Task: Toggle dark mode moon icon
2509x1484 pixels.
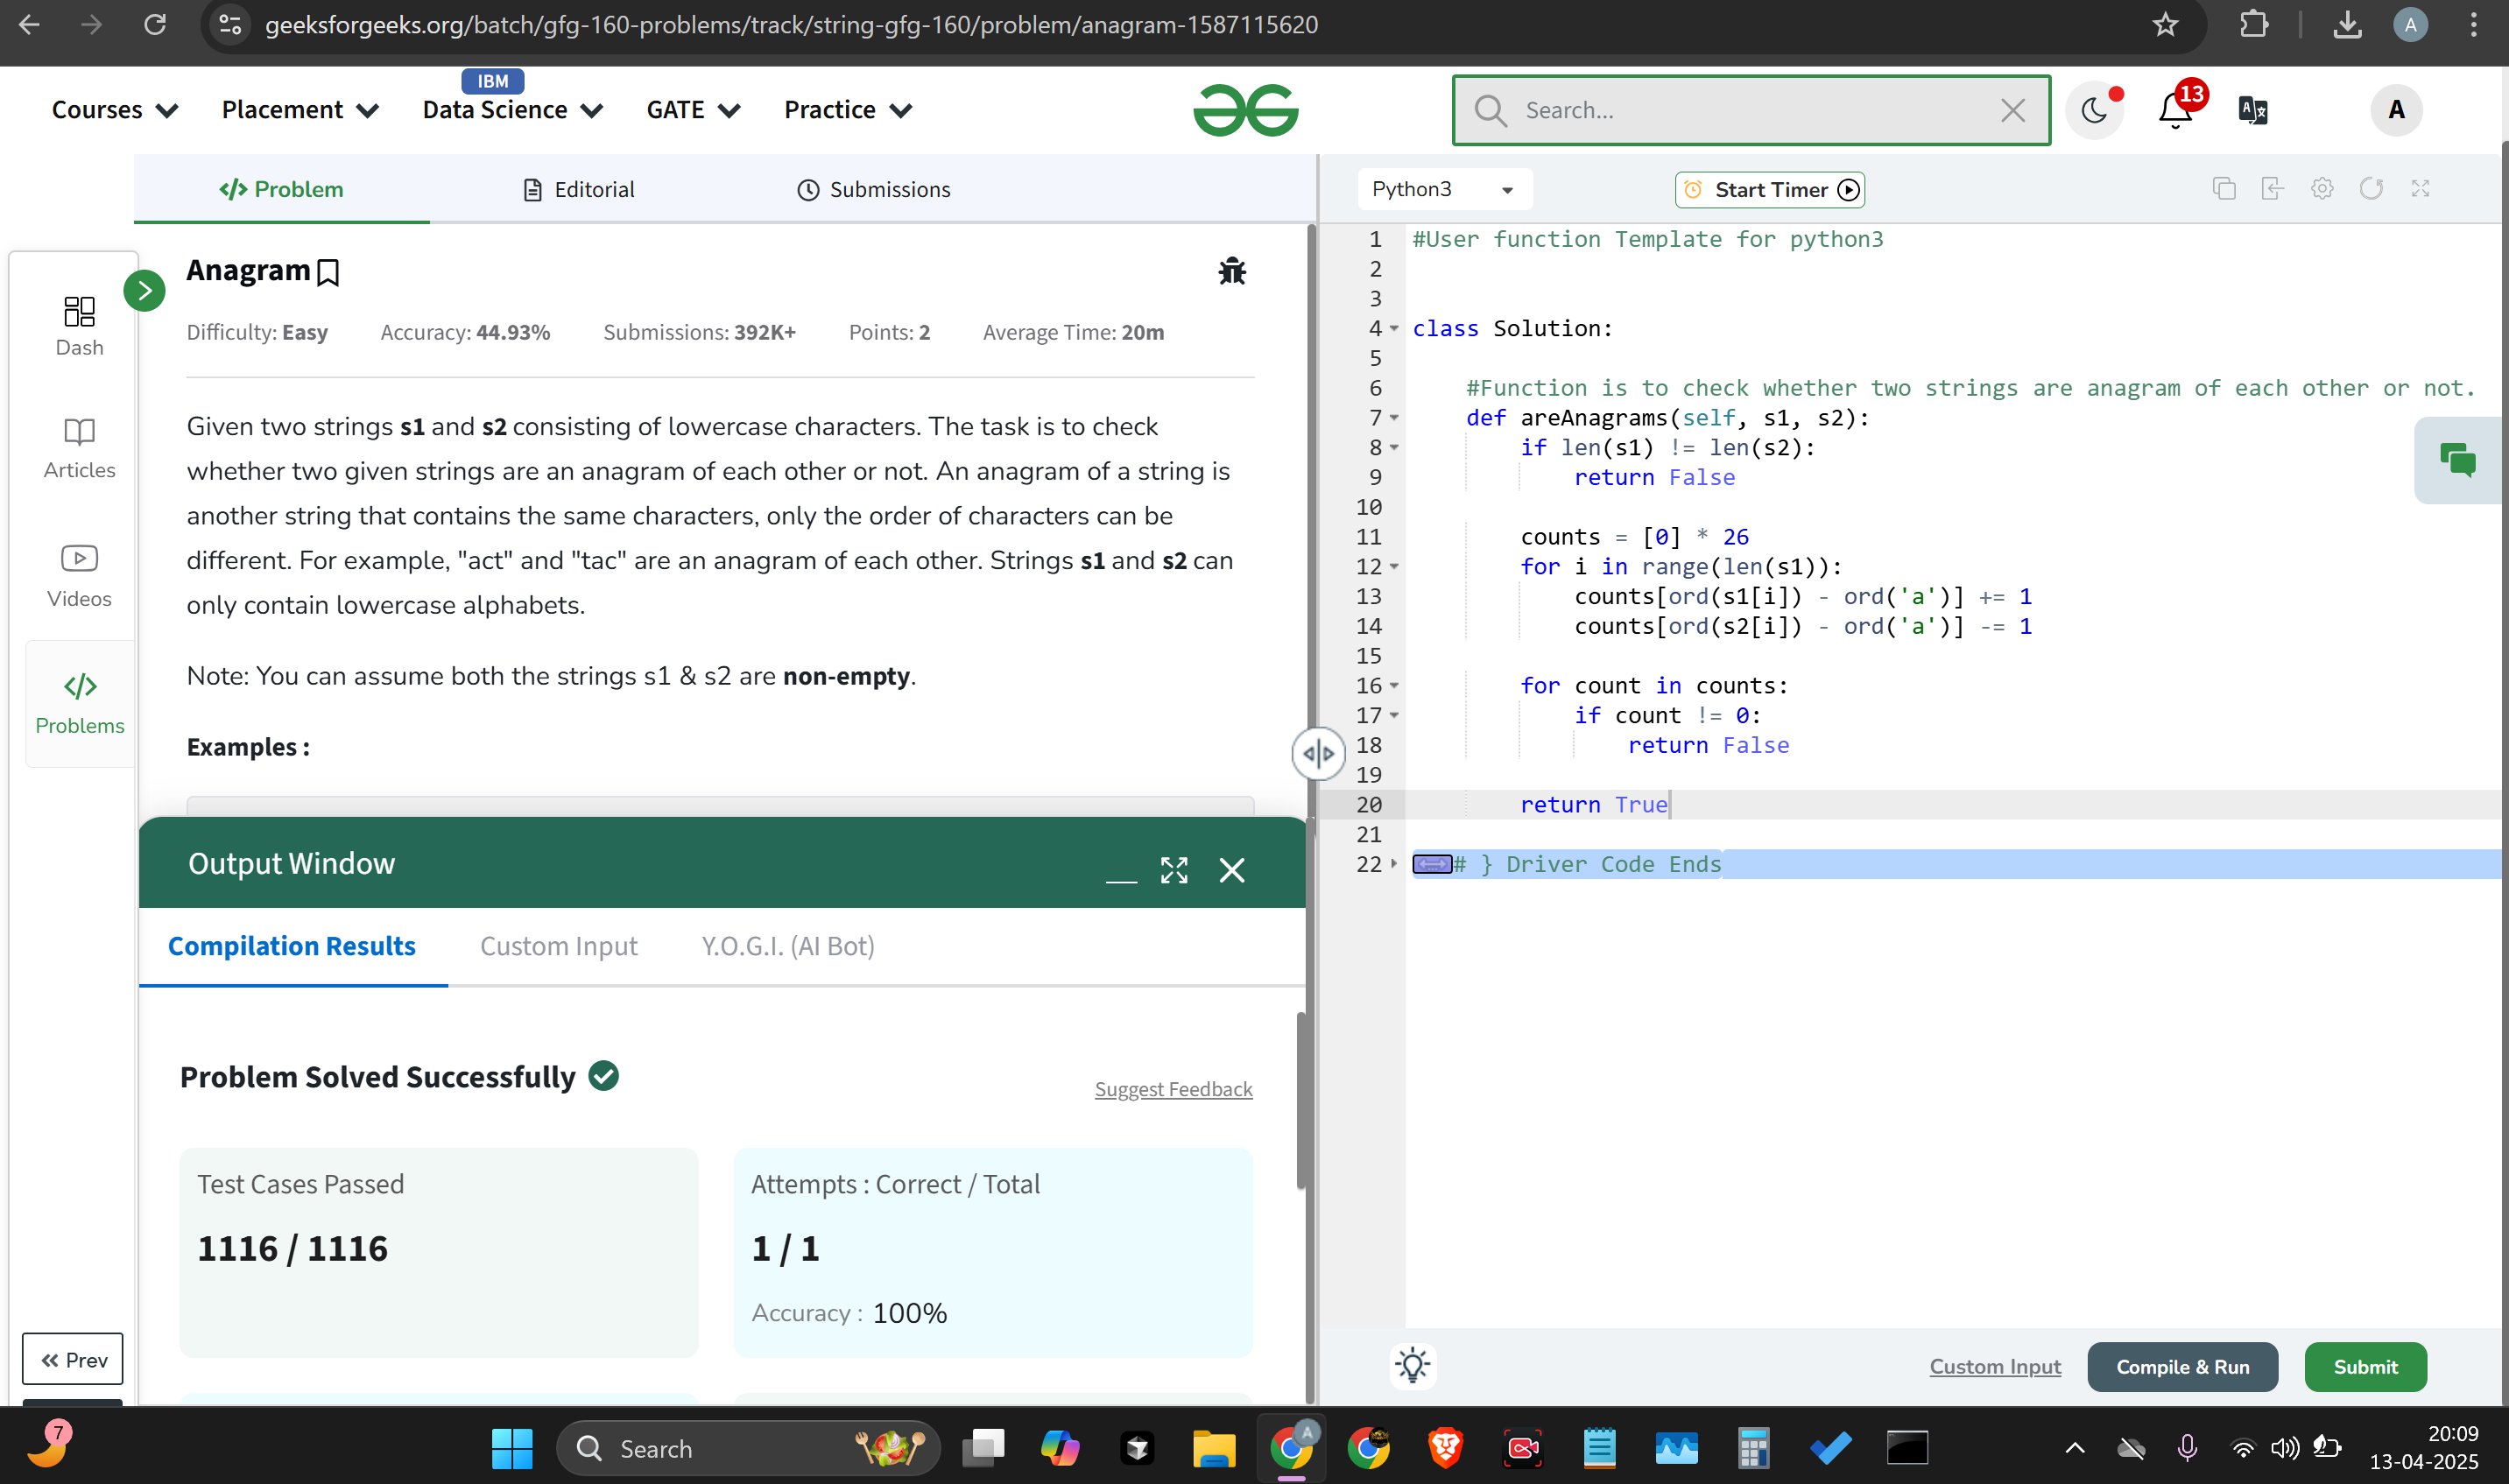Action: (2094, 110)
